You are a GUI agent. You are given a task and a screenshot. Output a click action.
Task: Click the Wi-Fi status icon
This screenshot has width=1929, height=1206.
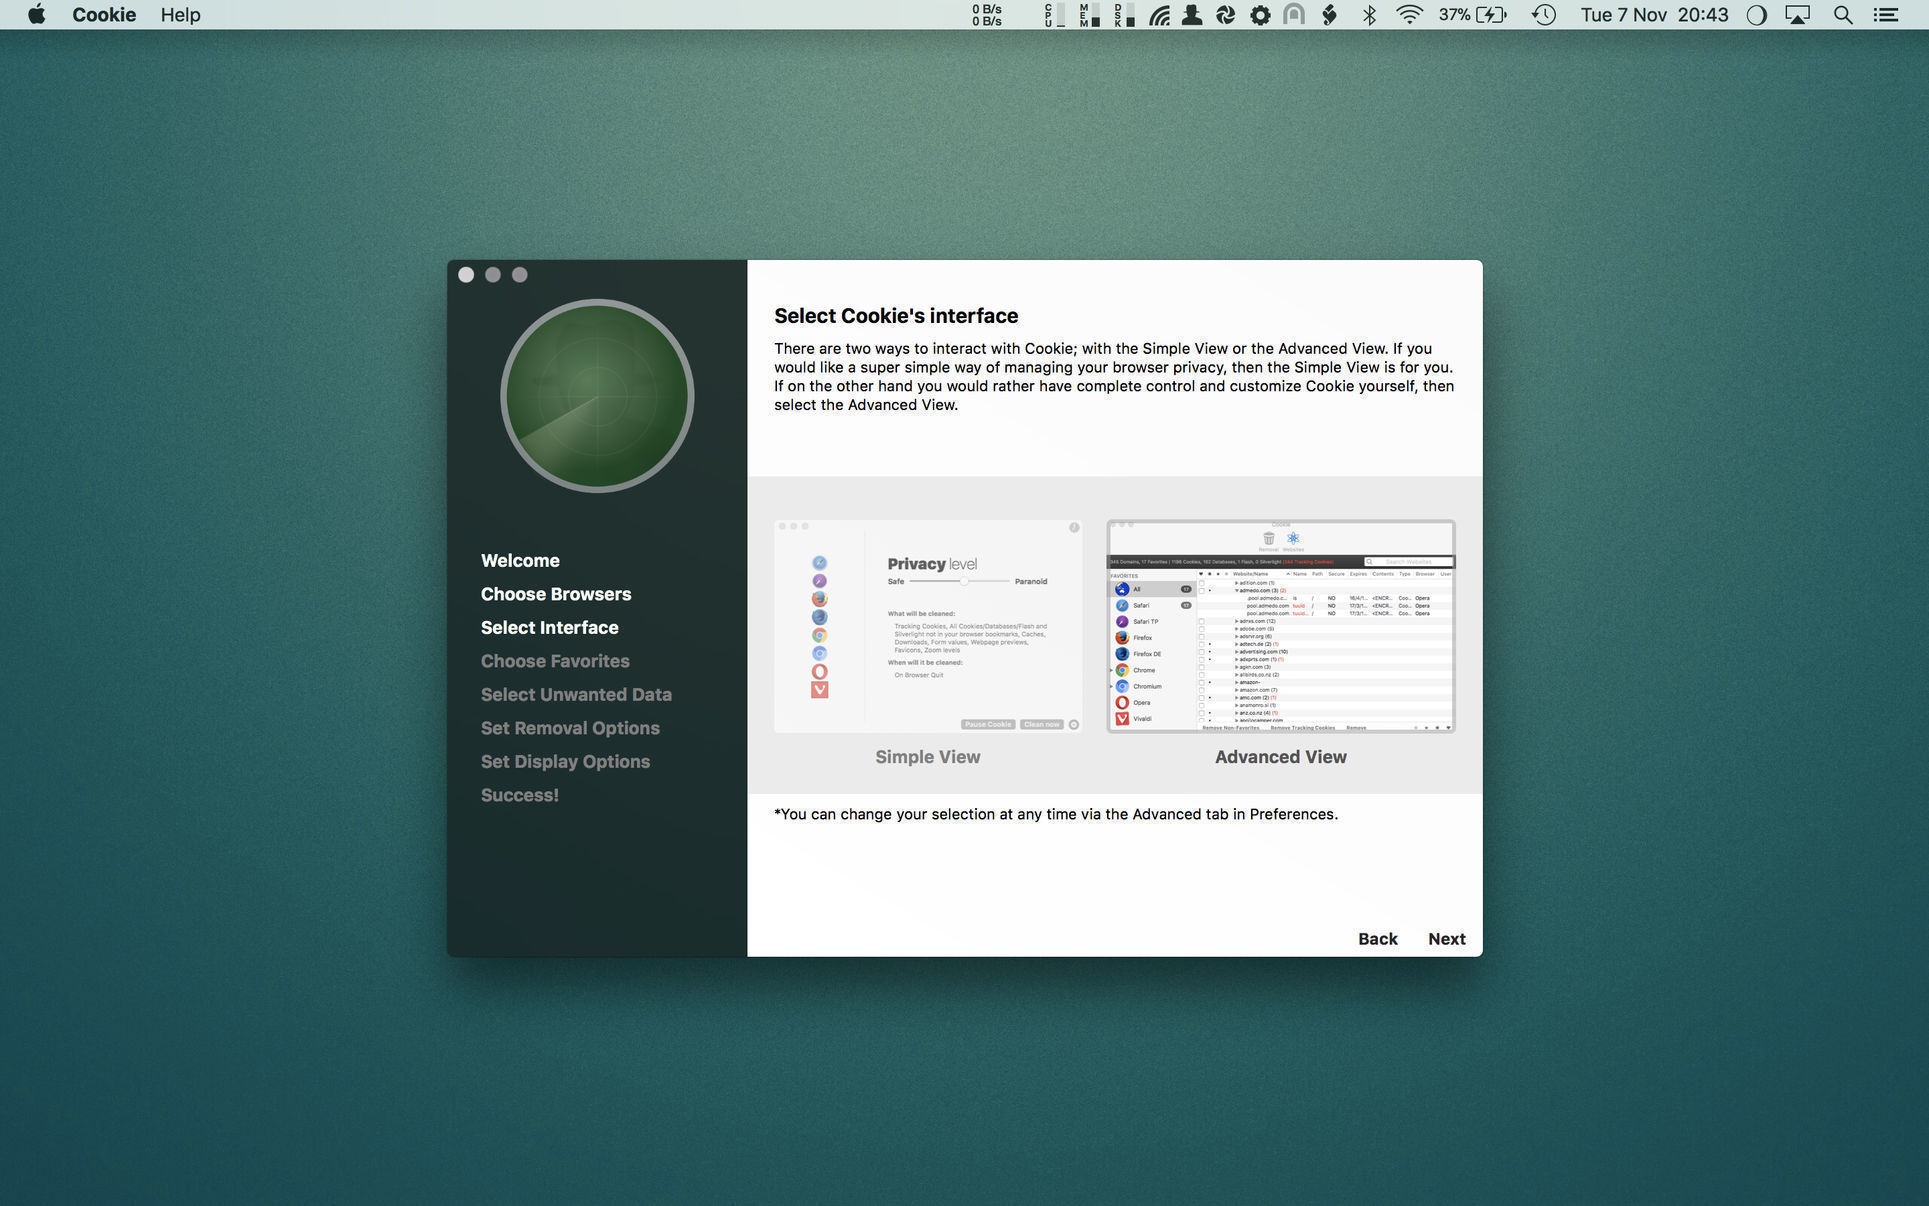1409,15
